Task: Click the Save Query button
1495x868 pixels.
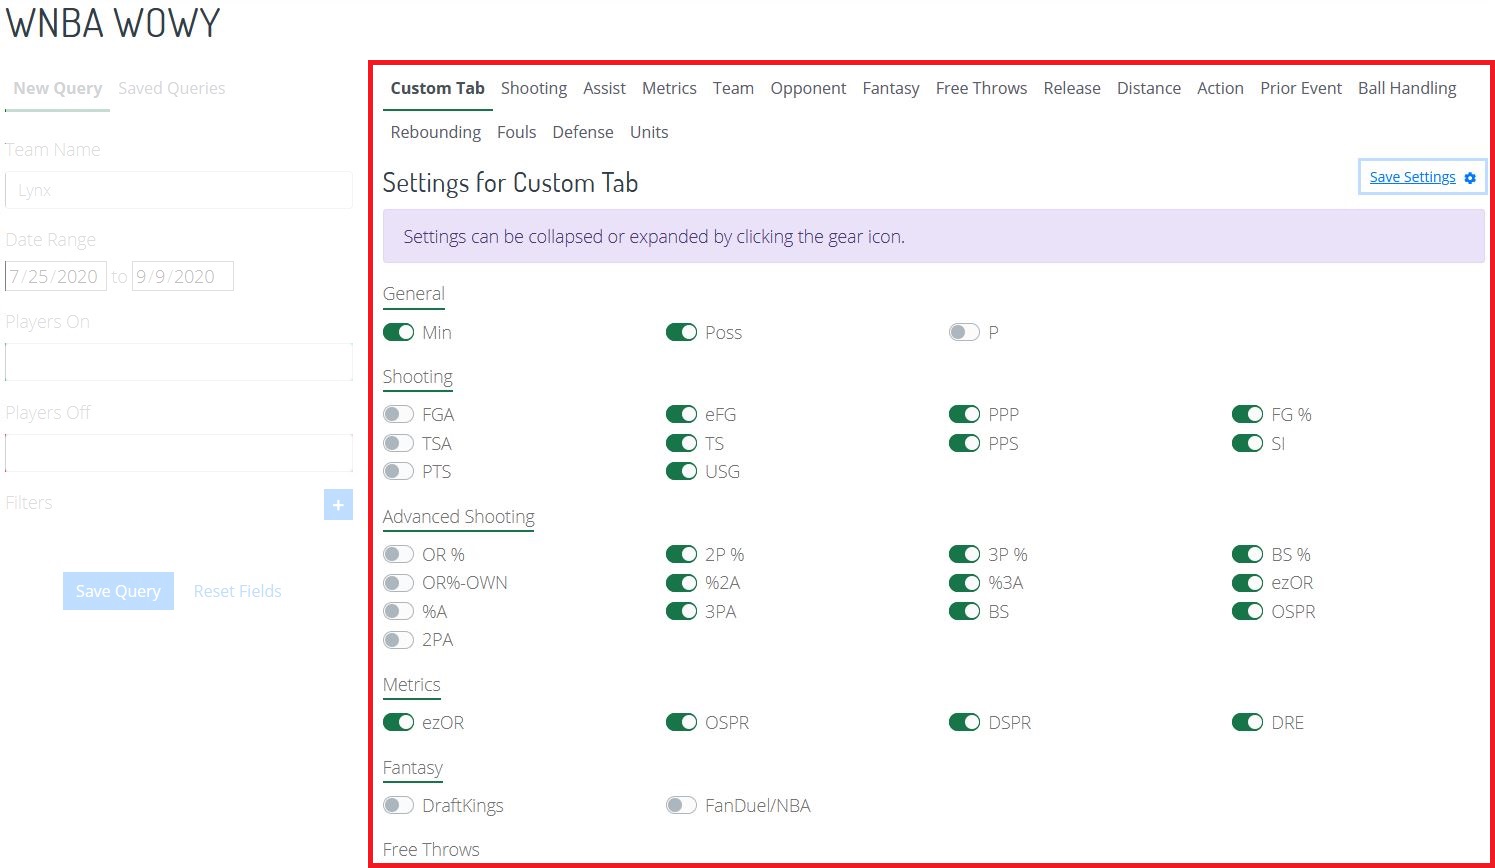Action: coord(118,590)
